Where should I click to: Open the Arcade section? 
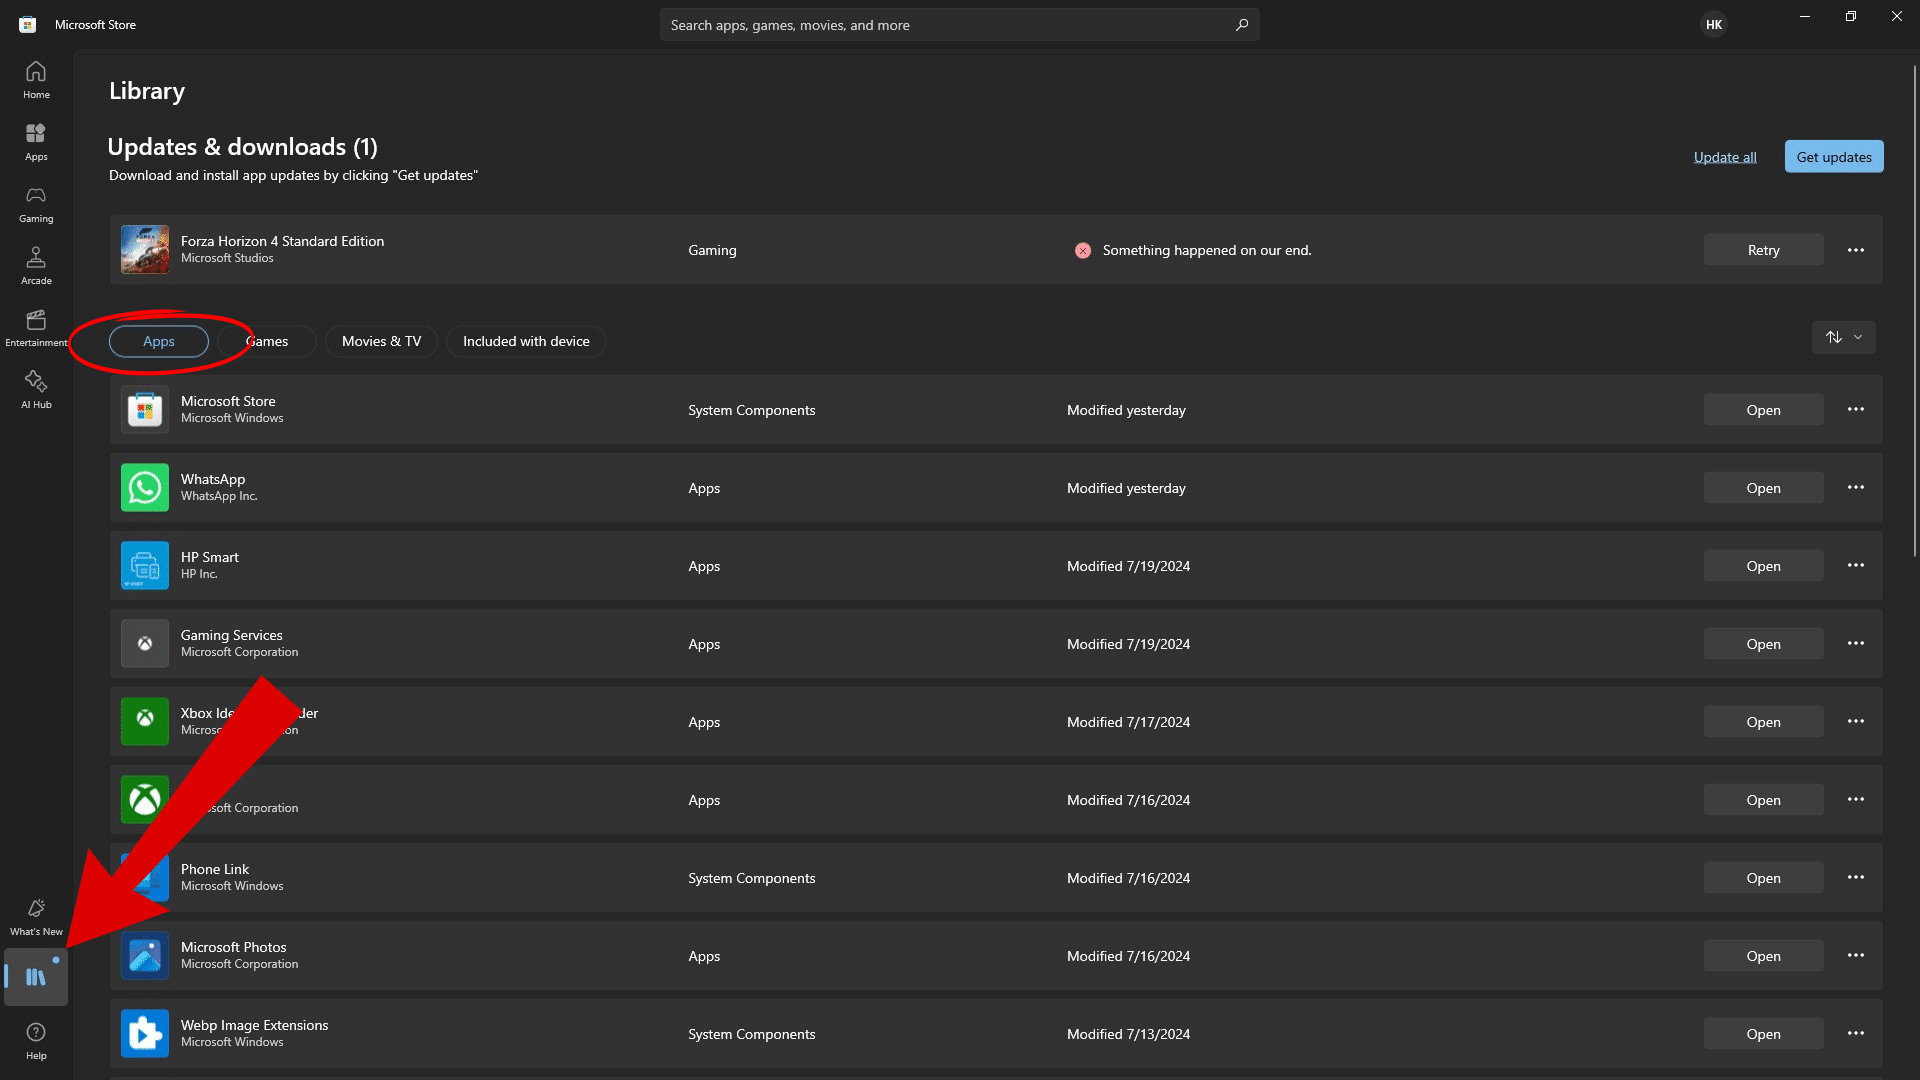pyautogui.click(x=36, y=266)
